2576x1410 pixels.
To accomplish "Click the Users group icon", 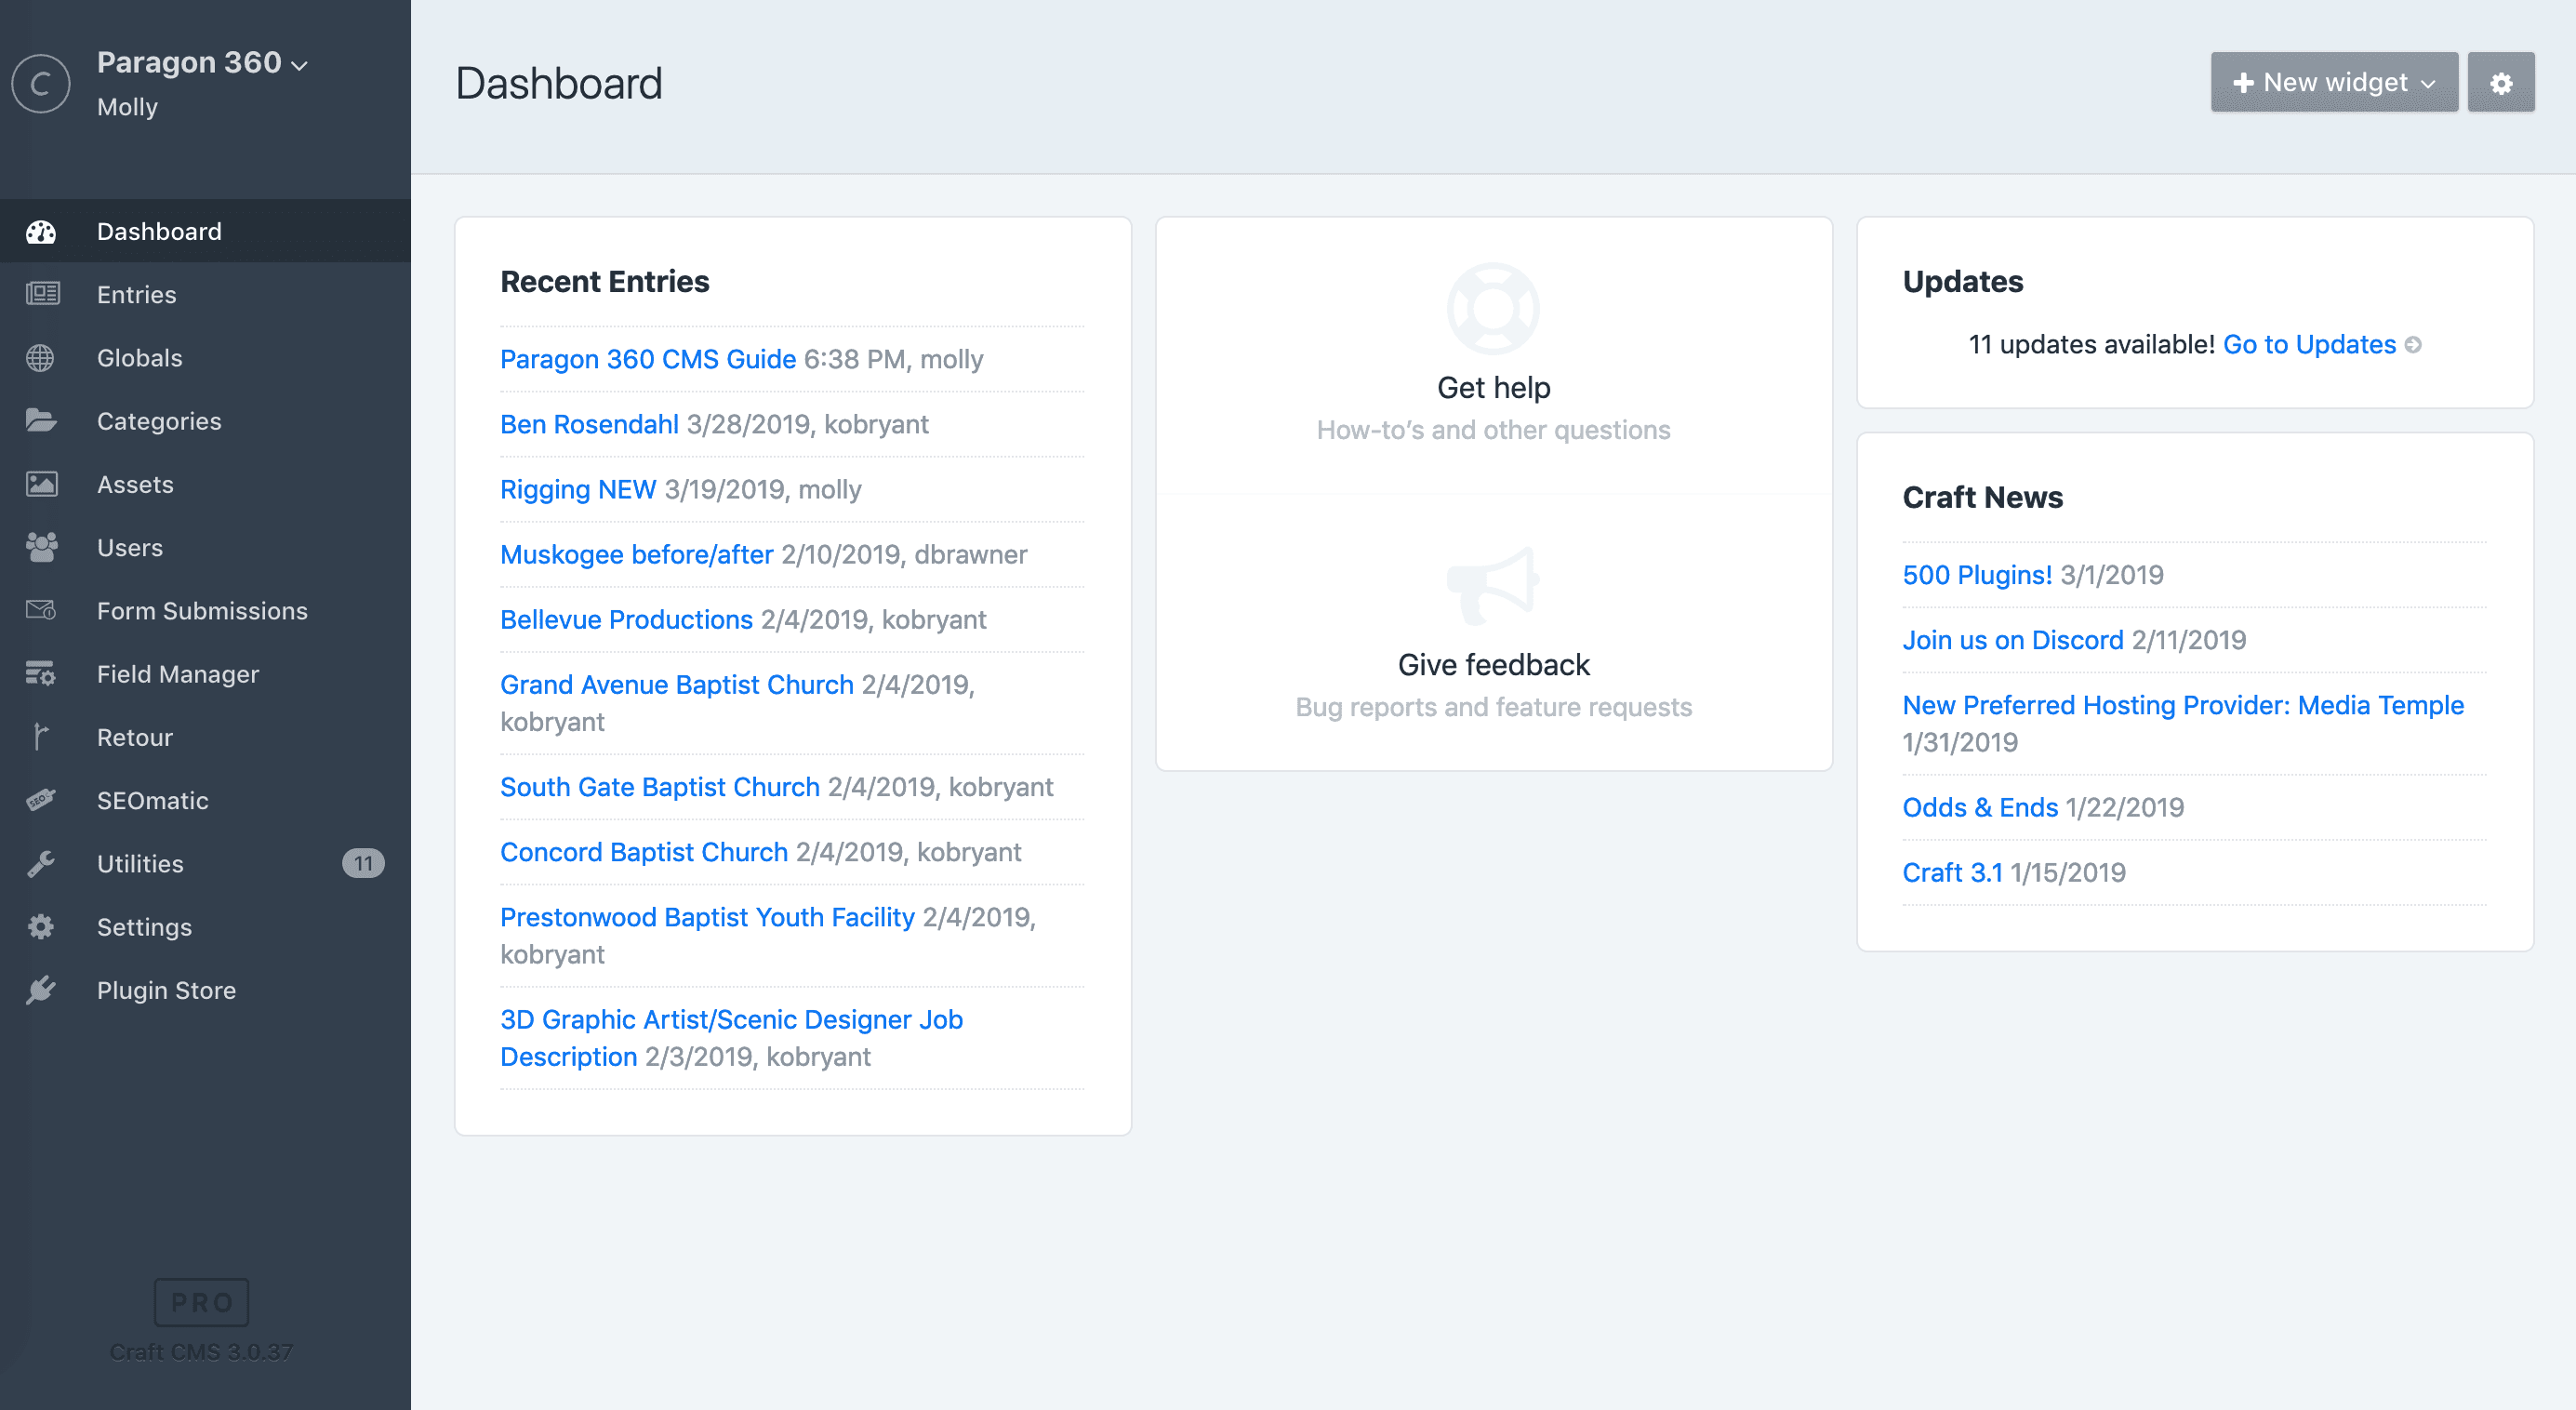I will click(41, 547).
